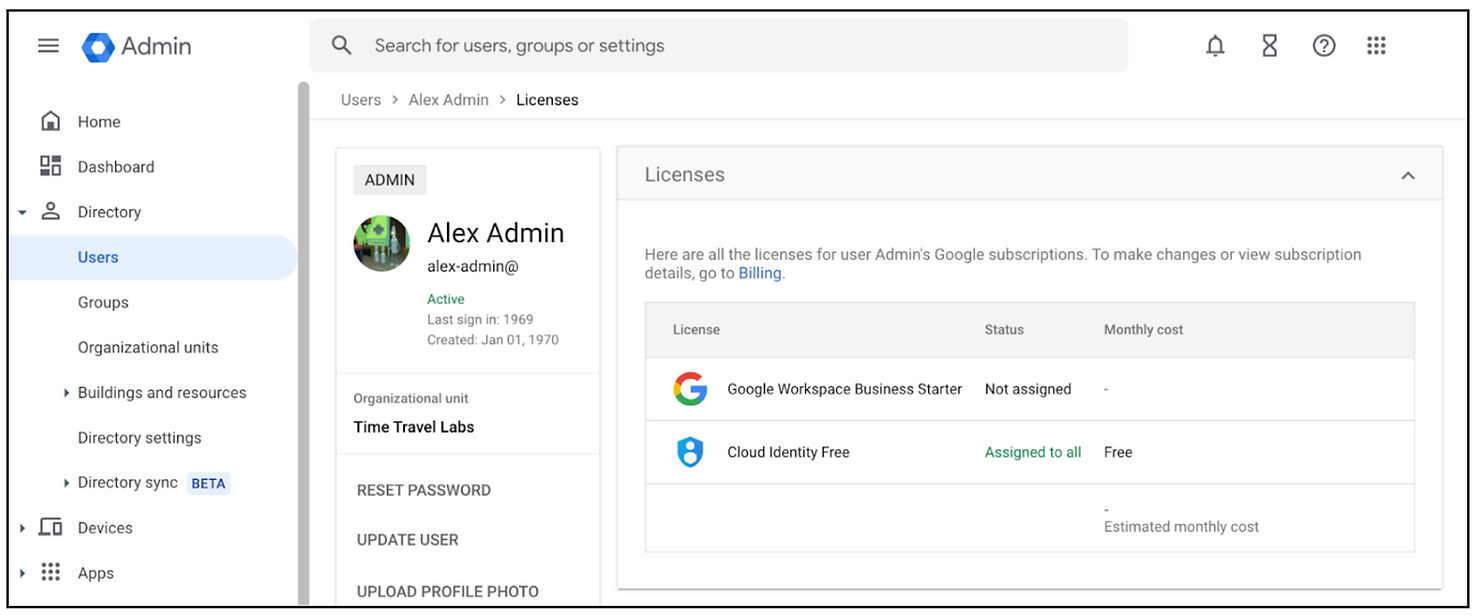
Task: Open the help question mark icon
Action: [1324, 46]
